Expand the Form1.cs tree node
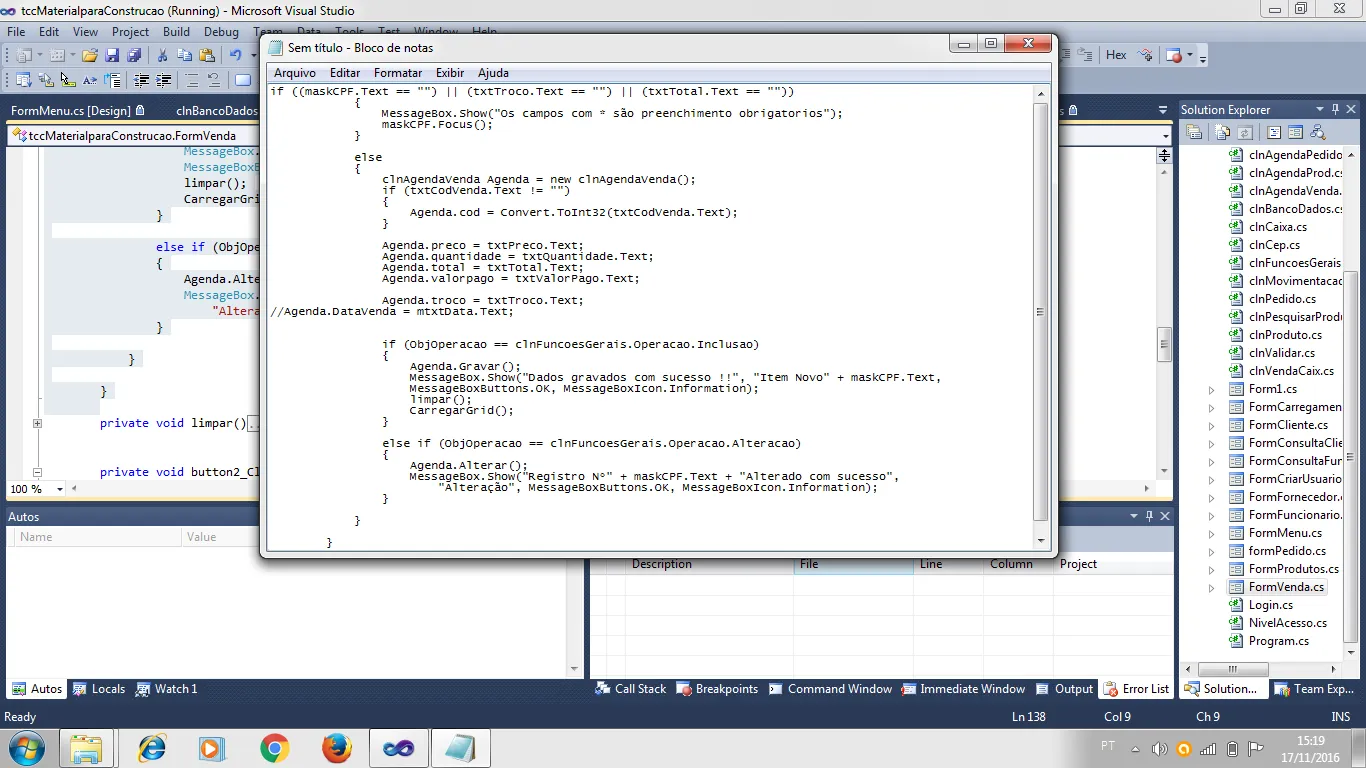1366x768 pixels. [x=1212, y=389]
